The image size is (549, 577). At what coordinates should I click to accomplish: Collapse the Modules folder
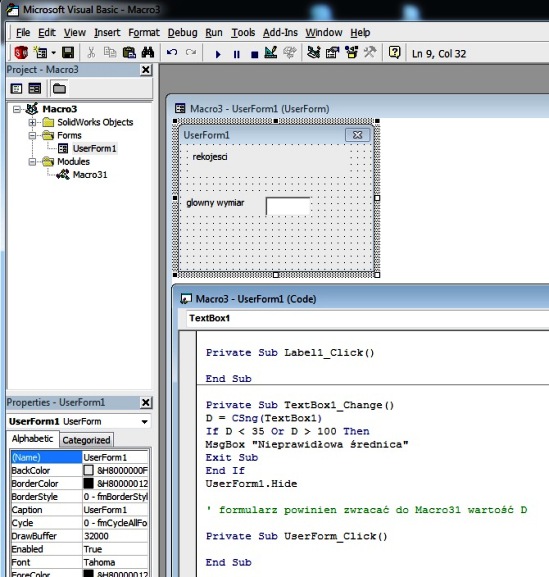(x=32, y=162)
